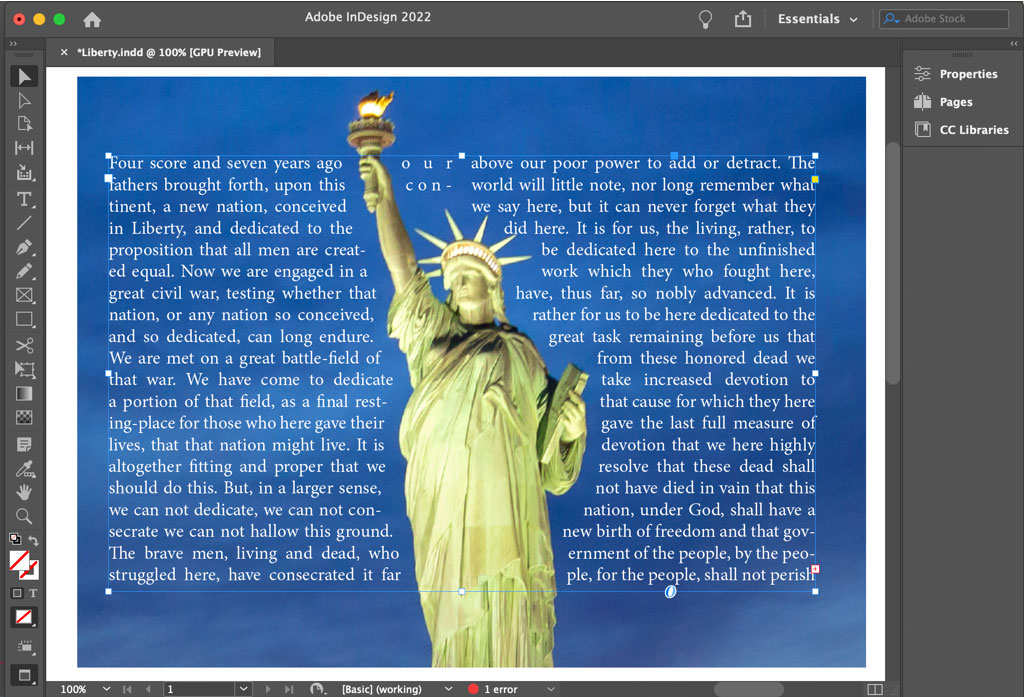Select the Note tool
This screenshot has width=1024, height=697.
(x=24, y=445)
